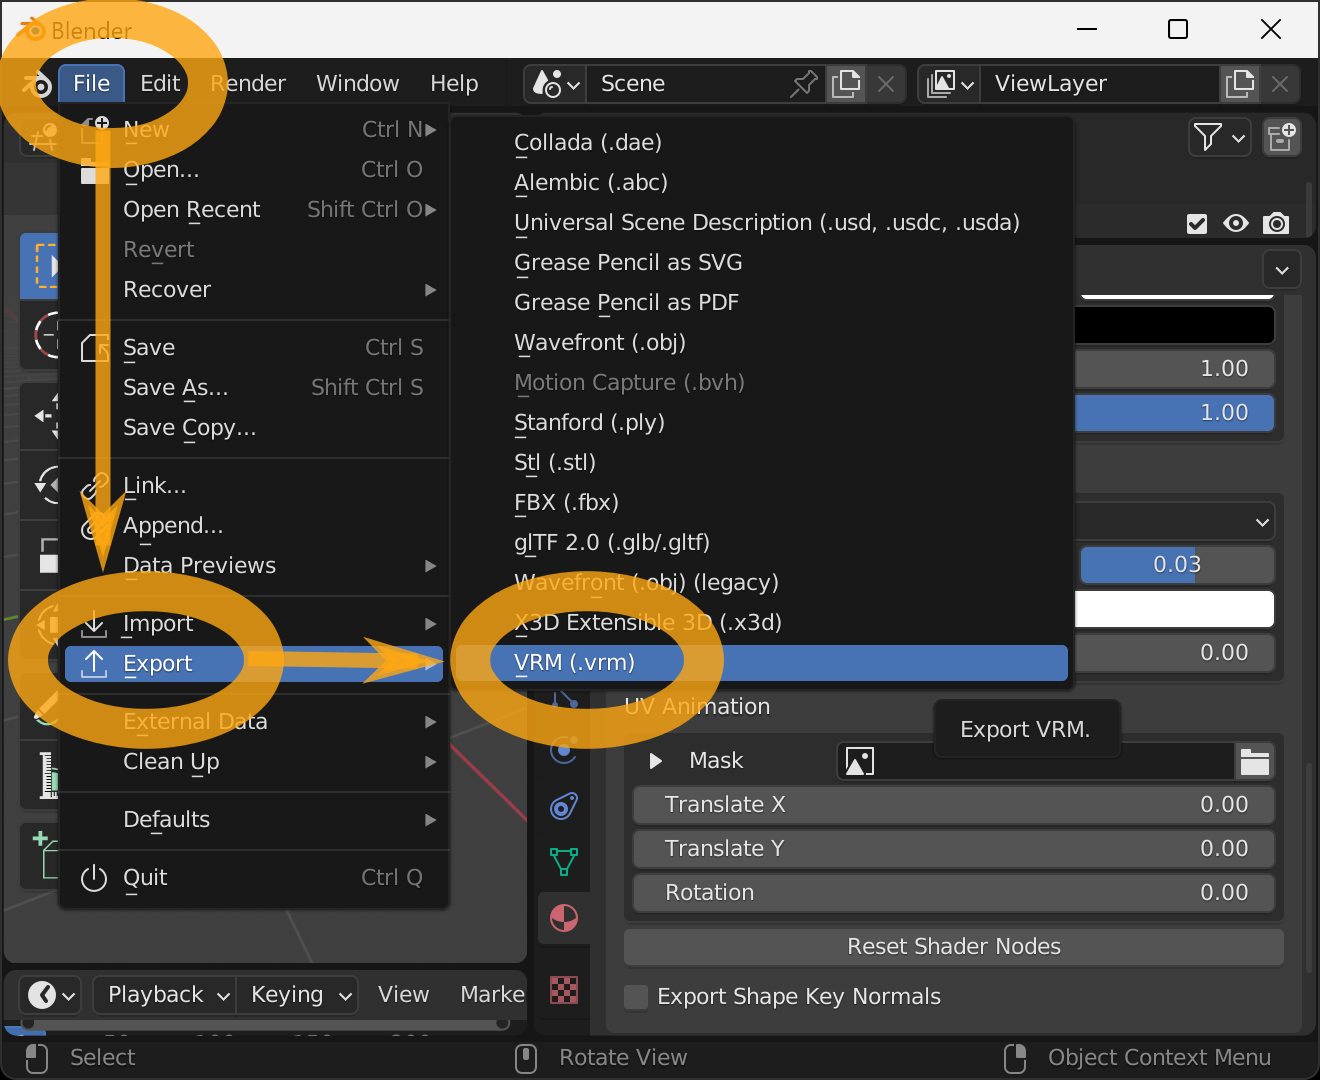1320x1080 pixels.
Task: Choose glTF 2.0 (.glb/.gltf) export
Action: pyautogui.click(x=761, y=543)
